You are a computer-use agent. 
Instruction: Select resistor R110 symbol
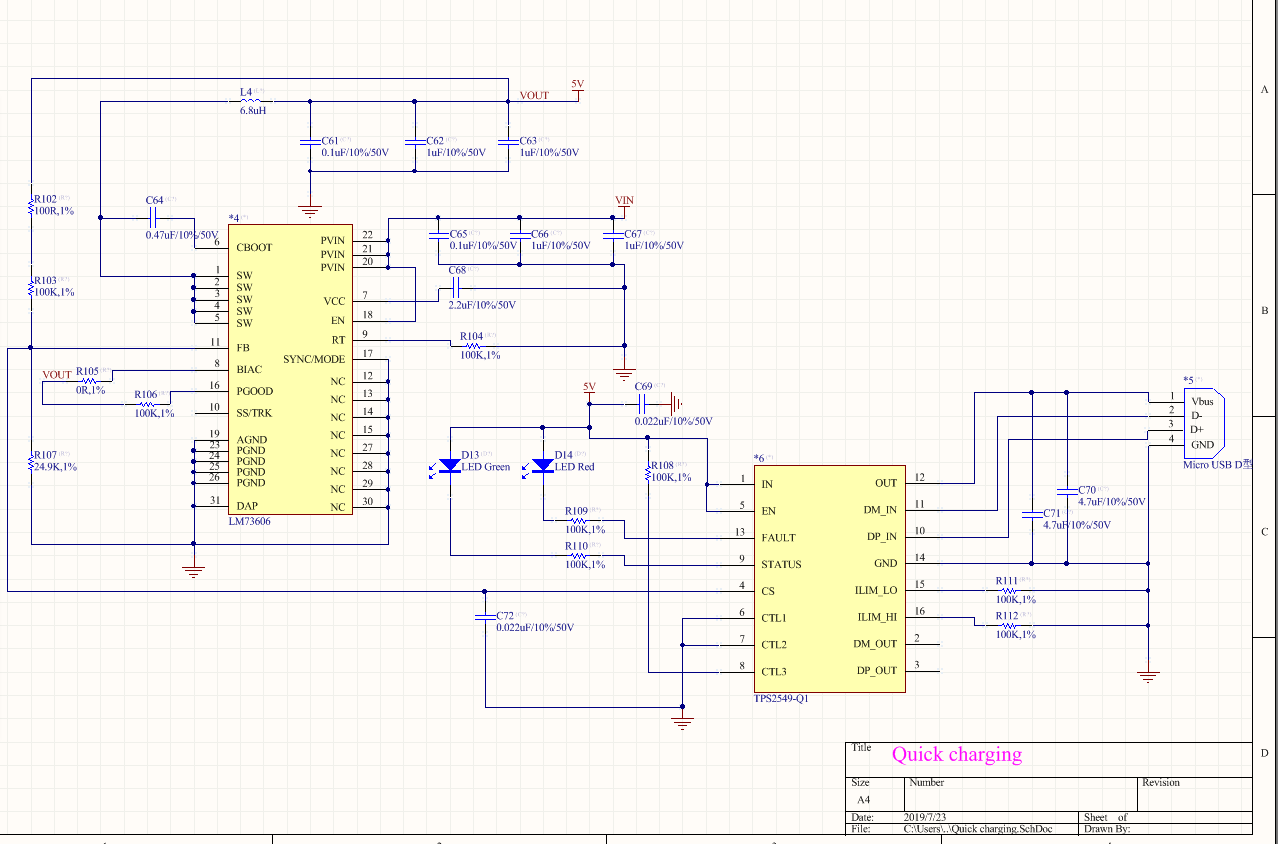(578, 555)
